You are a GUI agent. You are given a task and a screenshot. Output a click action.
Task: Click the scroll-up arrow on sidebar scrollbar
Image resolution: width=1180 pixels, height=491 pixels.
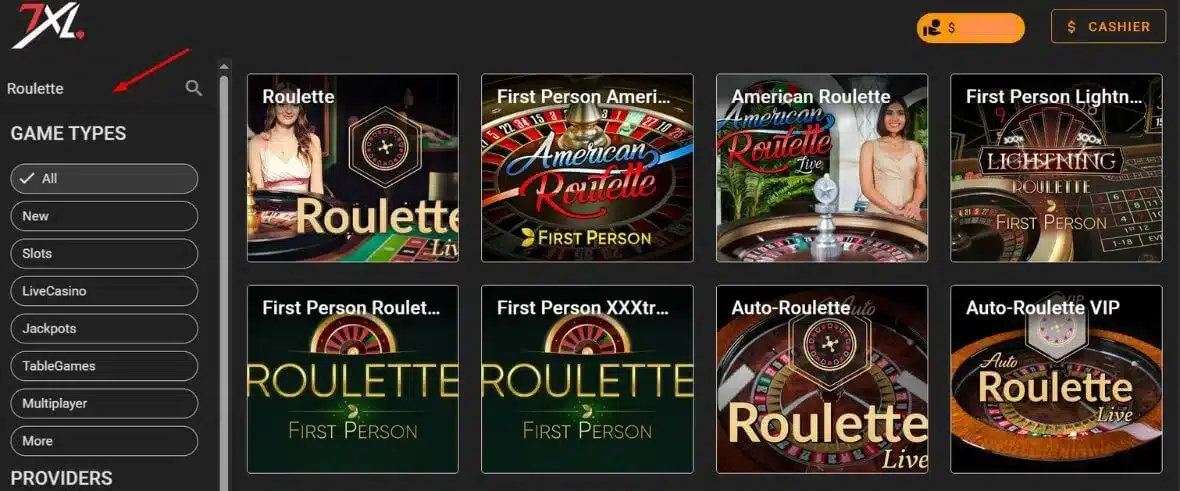224,68
